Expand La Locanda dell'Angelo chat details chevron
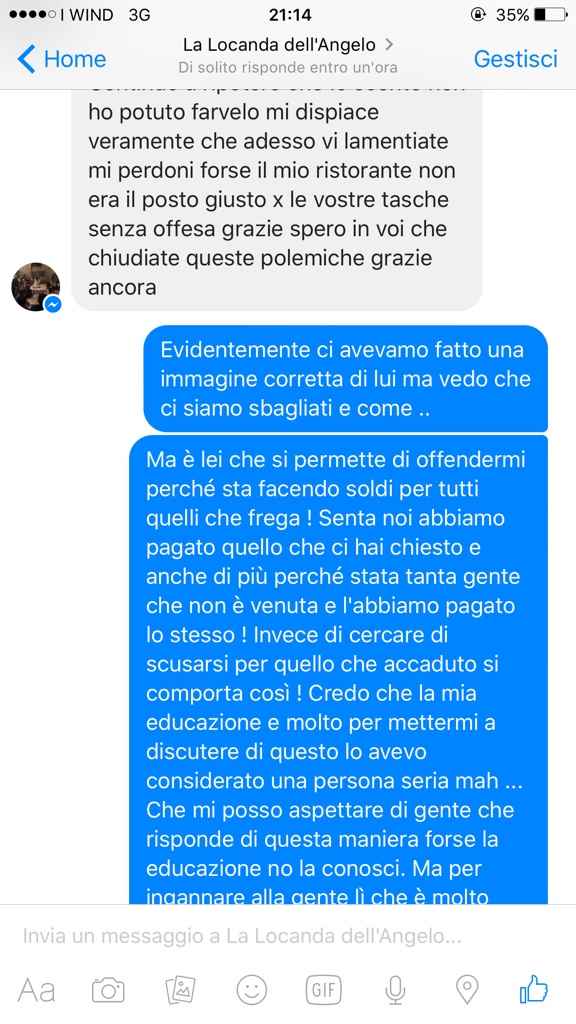The width and height of the screenshot is (576, 1024). [389, 44]
